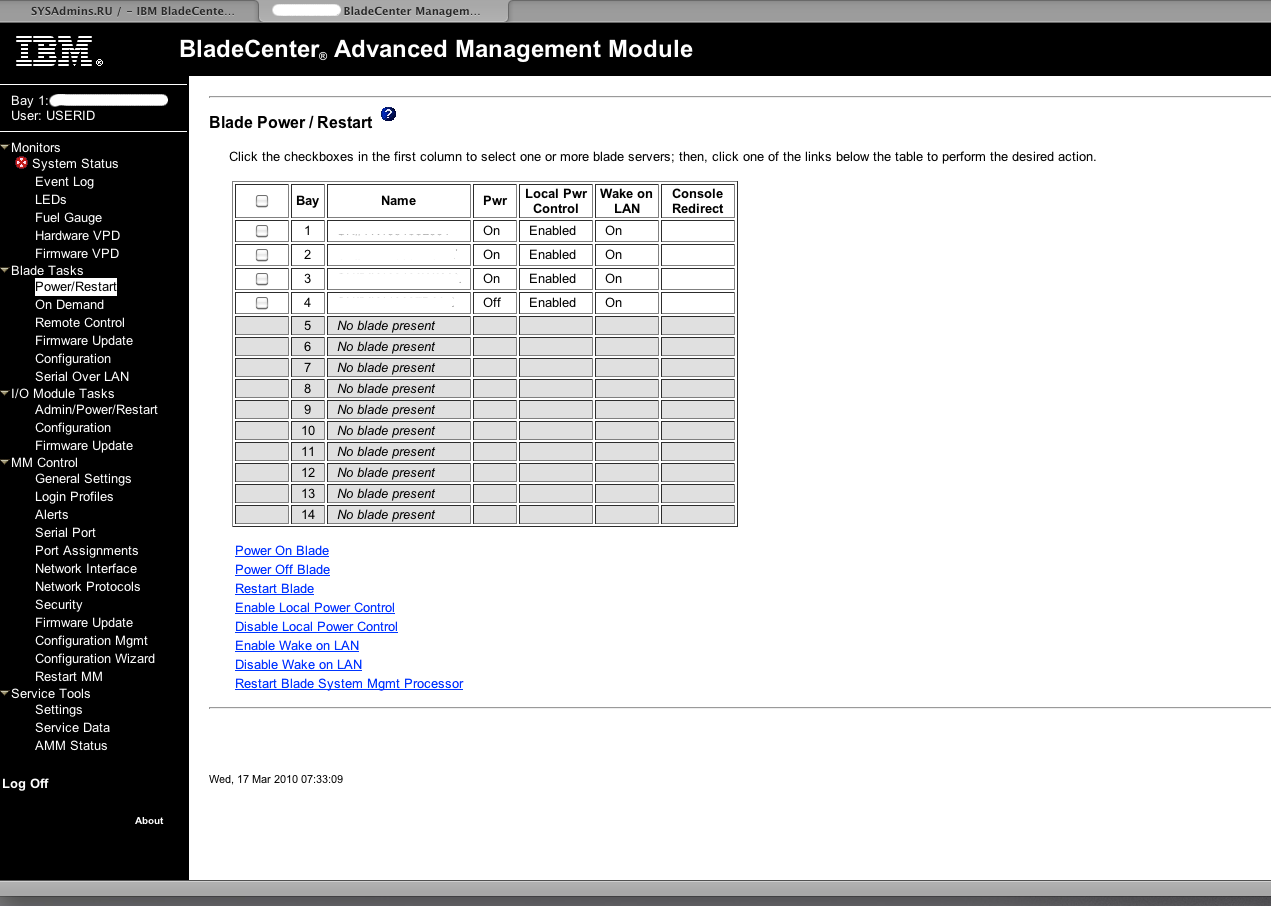The width and height of the screenshot is (1271, 906).
Task: Open Firmware Update under Blade Tasks
Action: point(84,341)
